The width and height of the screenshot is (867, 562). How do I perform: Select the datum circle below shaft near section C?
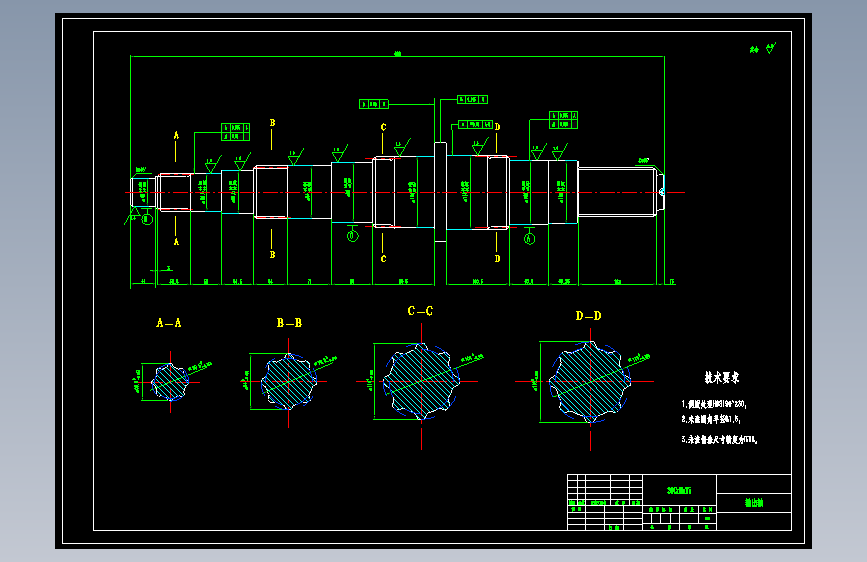pos(353,236)
